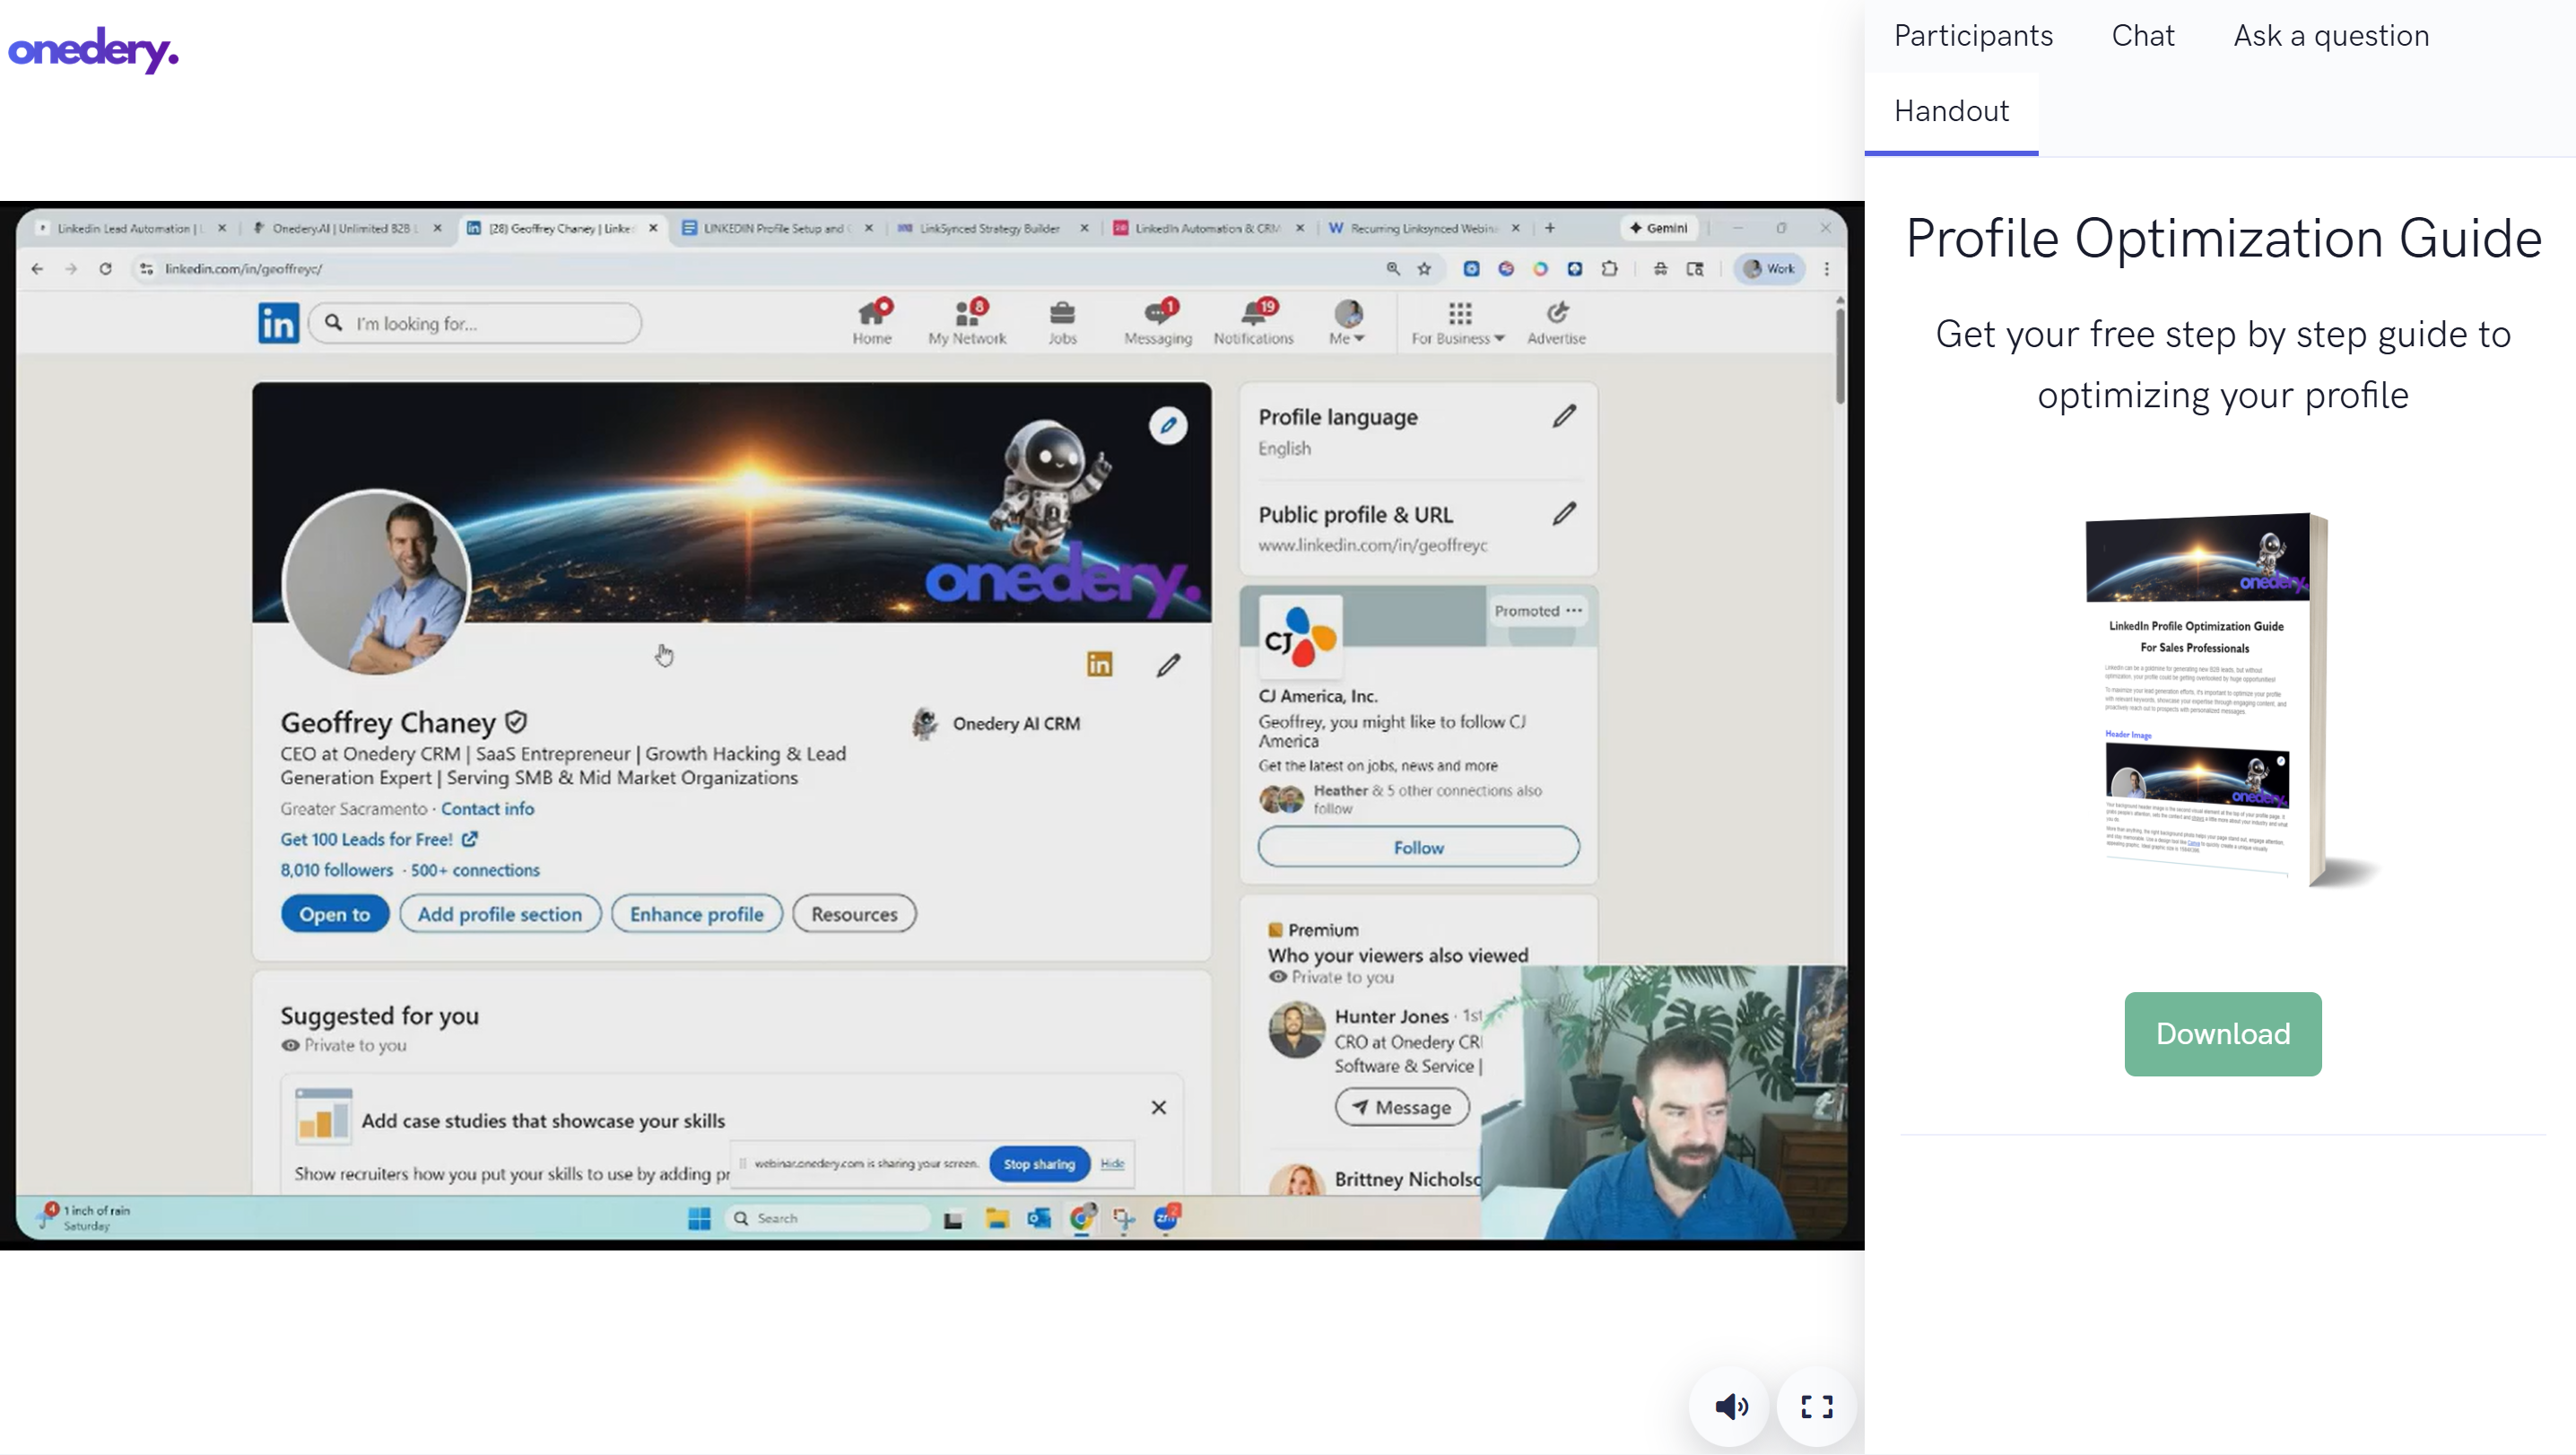Open the Contact info link
The image size is (2576, 1455).
pos(487,808)
